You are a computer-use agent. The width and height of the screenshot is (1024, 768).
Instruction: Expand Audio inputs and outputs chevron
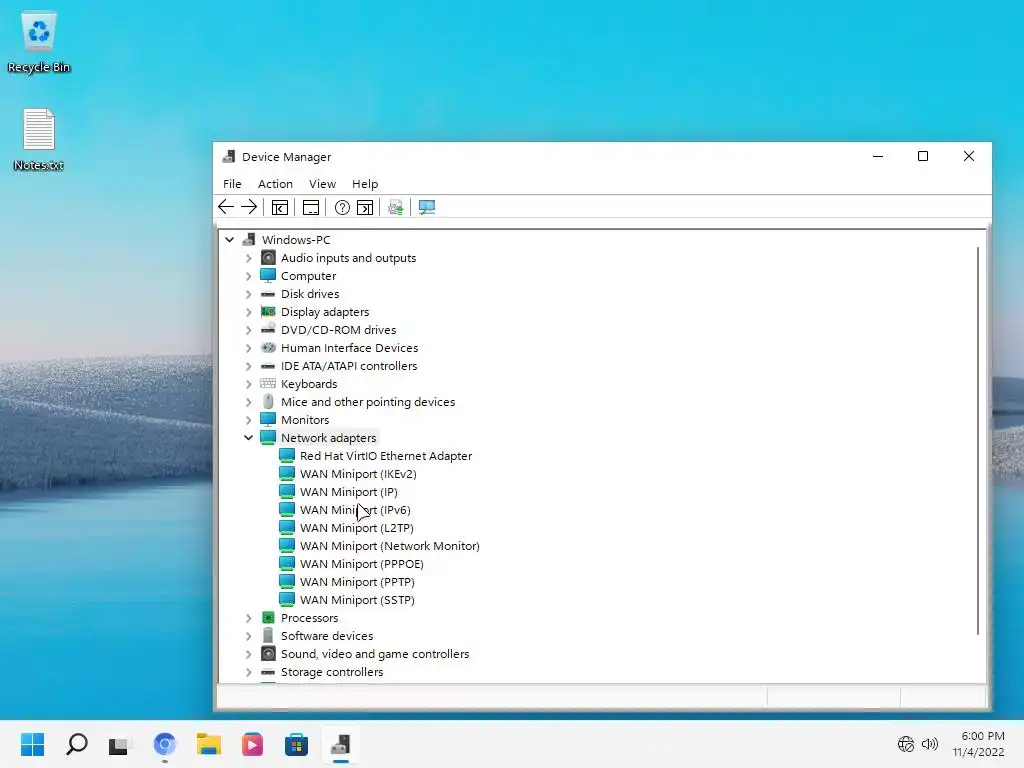[248, 258]
